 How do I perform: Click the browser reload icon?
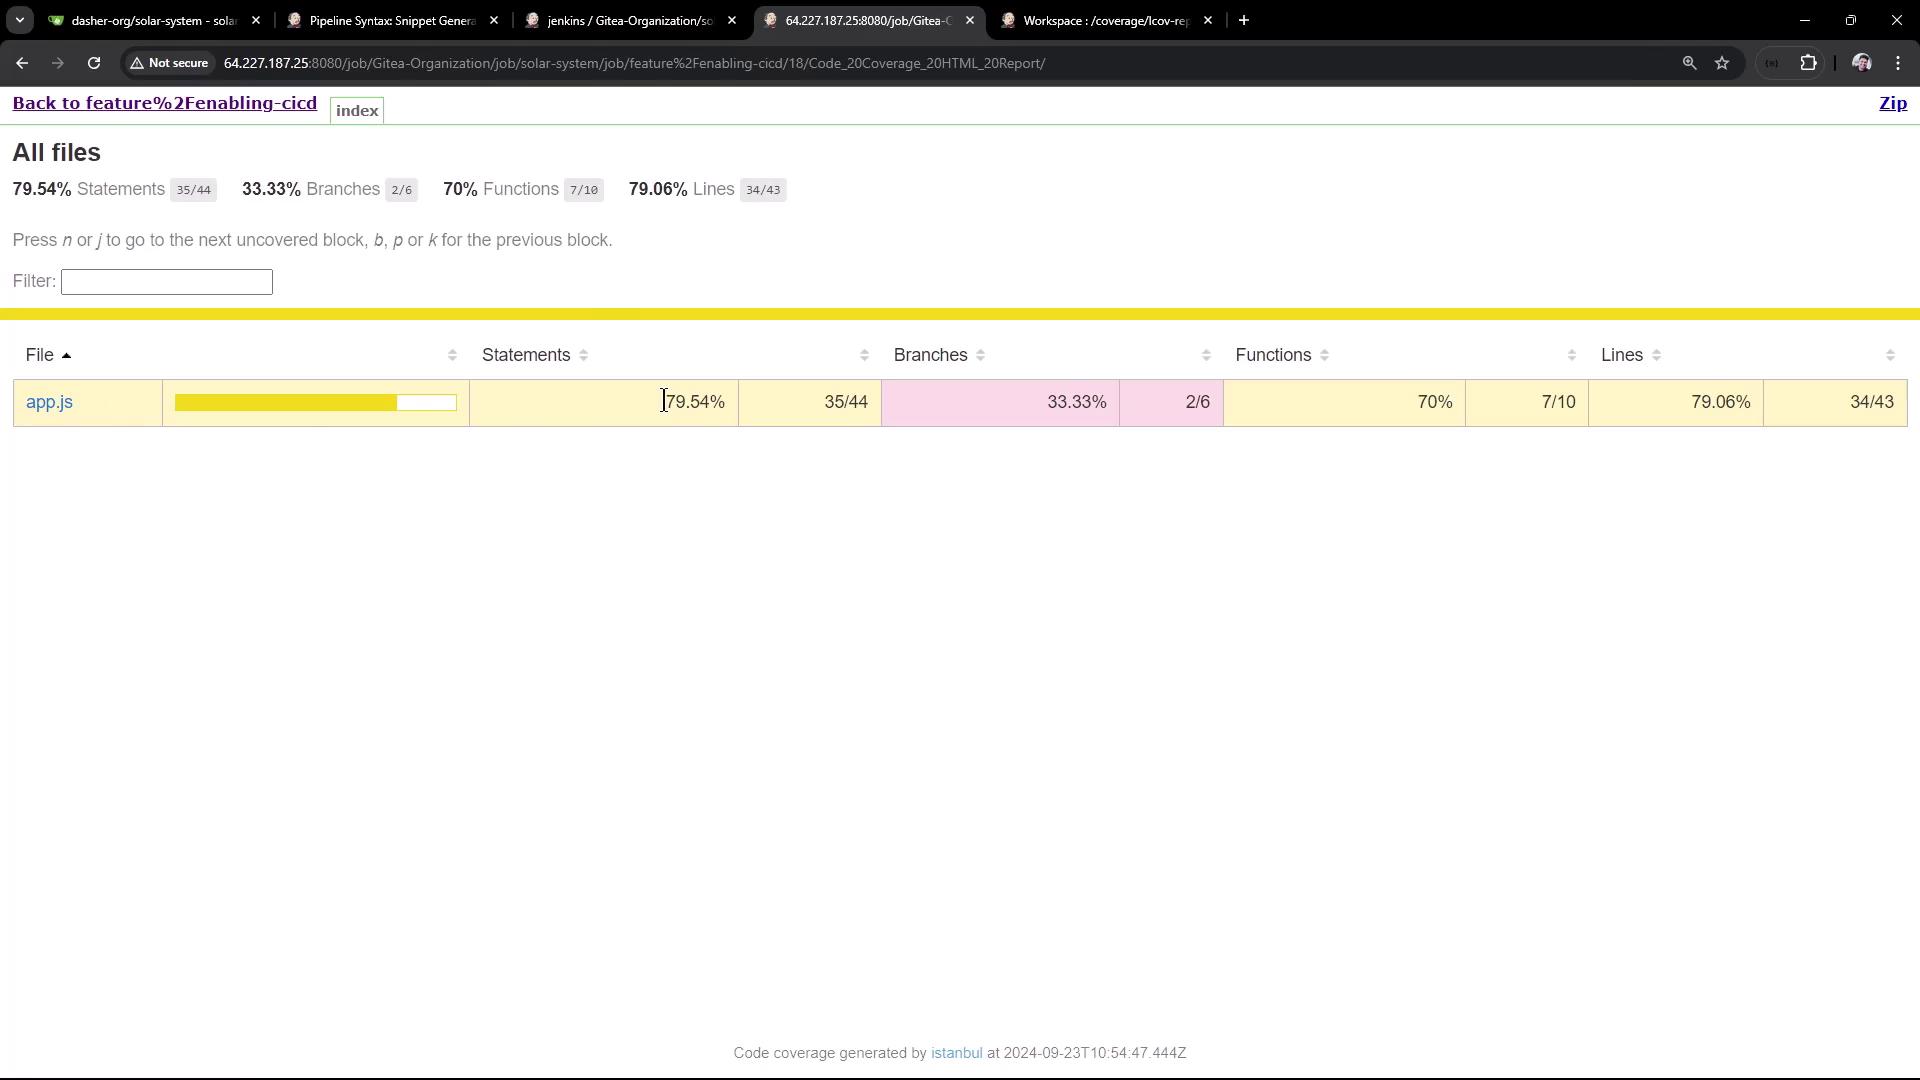(94, 63)
